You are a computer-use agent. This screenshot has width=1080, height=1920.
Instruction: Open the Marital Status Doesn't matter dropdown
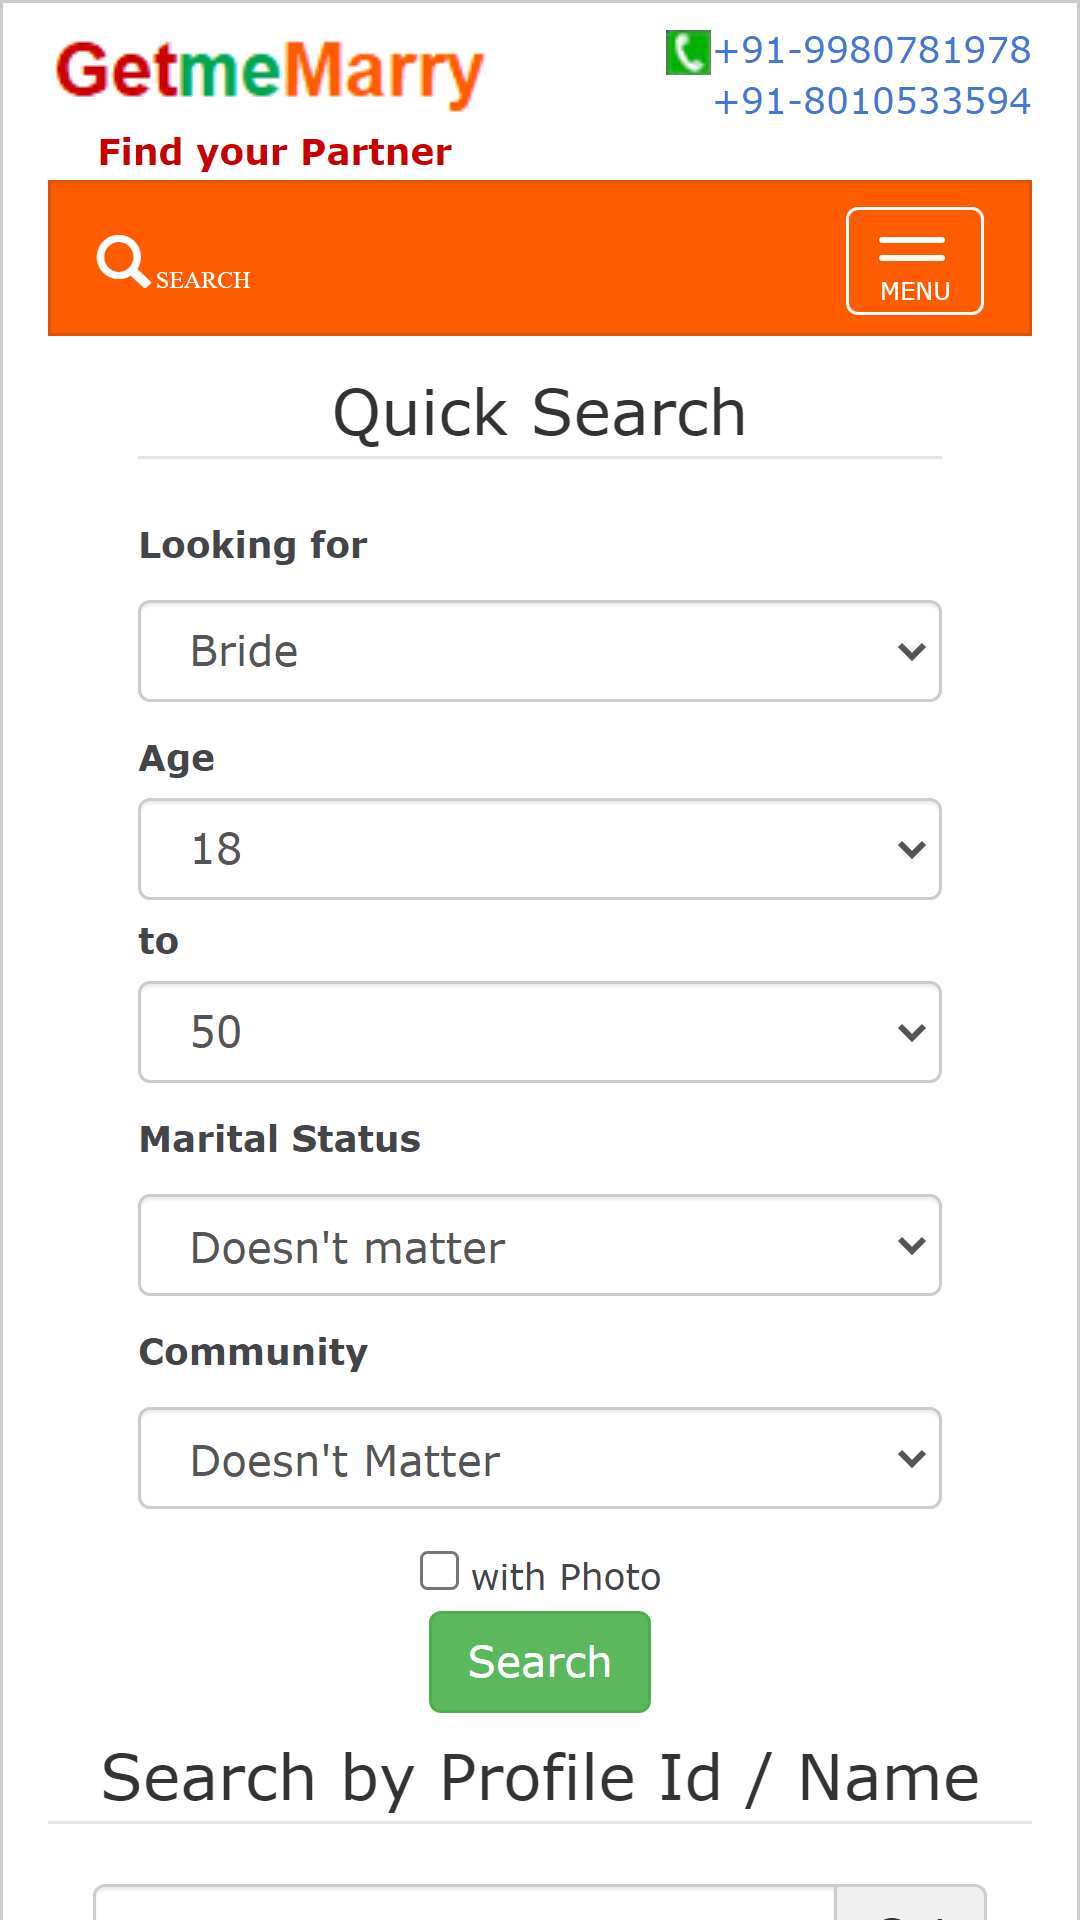pos(540,1245)
